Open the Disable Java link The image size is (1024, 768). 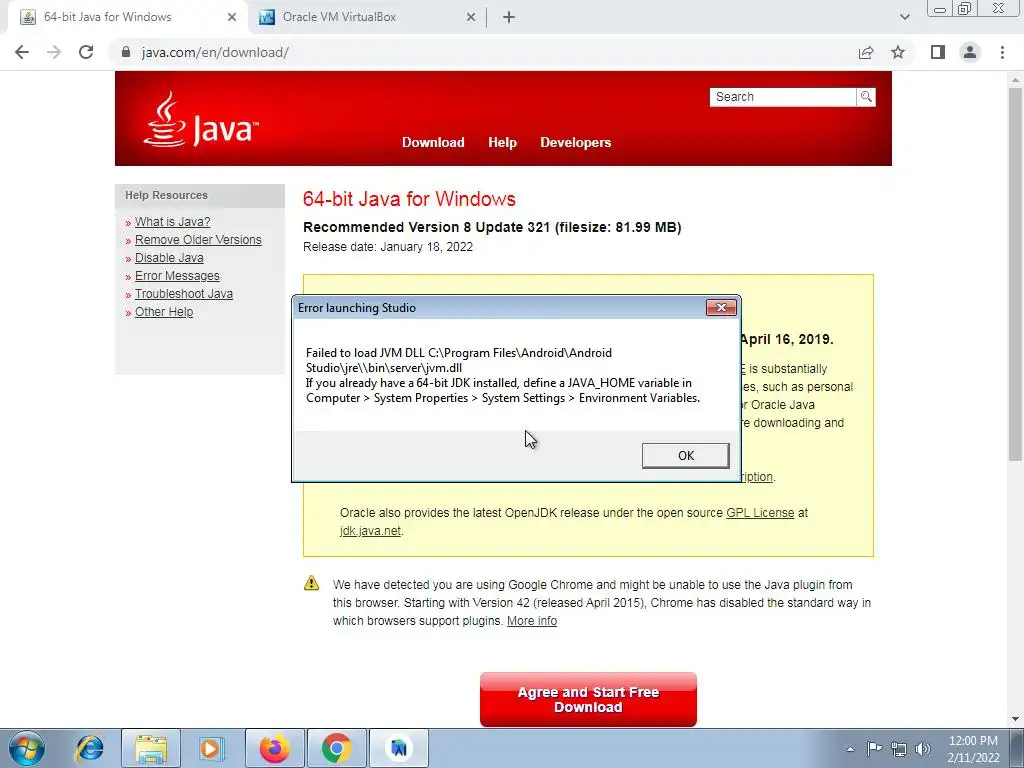(169, 258)
